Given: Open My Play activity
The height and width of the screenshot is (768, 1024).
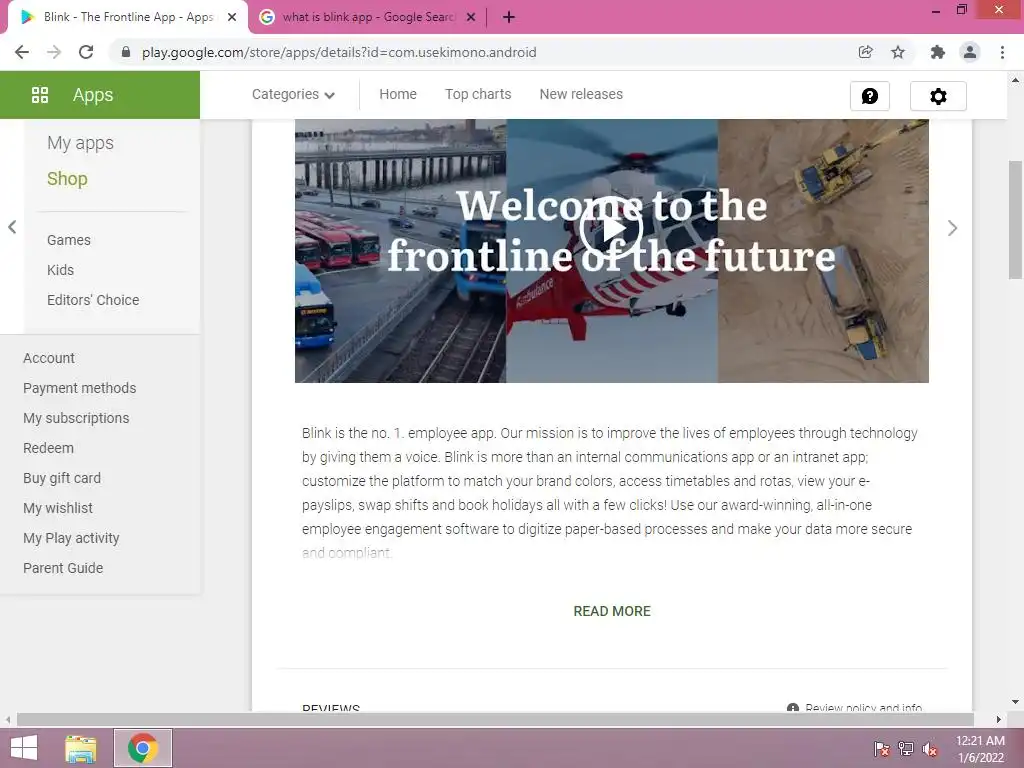Looking at the screenshot, I should [71, 538].
